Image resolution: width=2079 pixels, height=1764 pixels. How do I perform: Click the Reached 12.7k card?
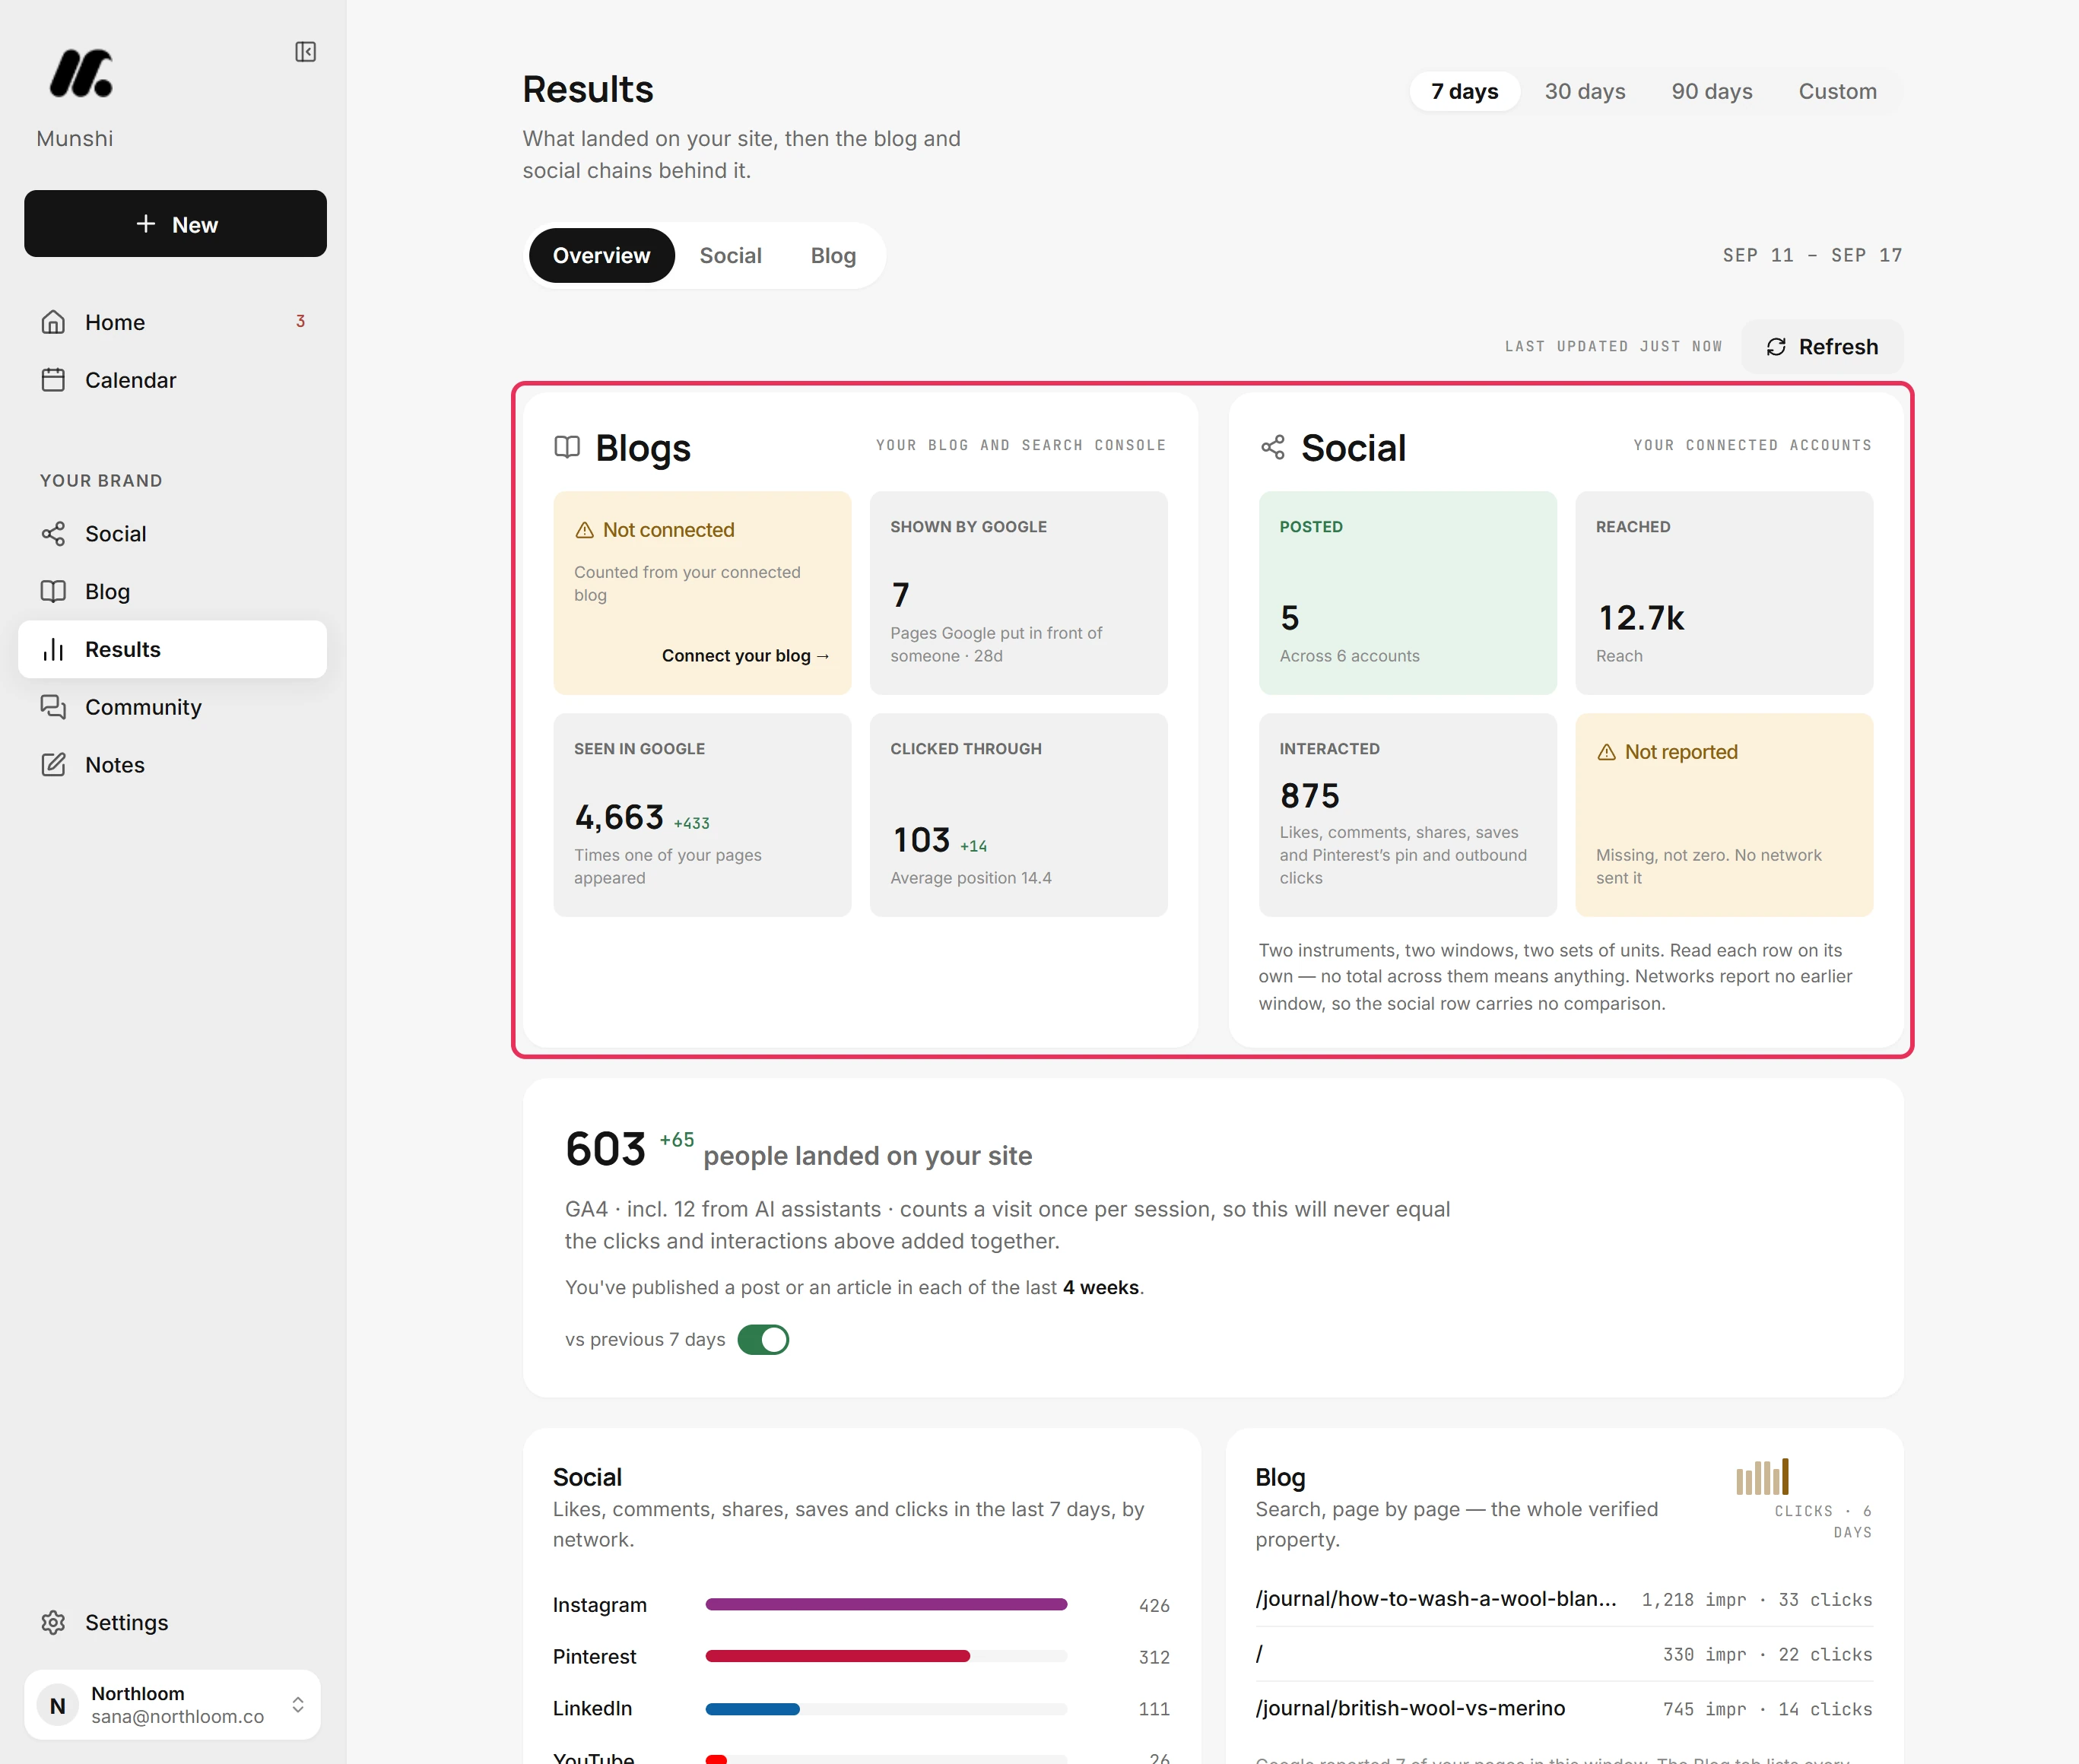[x=1724, y=593]
